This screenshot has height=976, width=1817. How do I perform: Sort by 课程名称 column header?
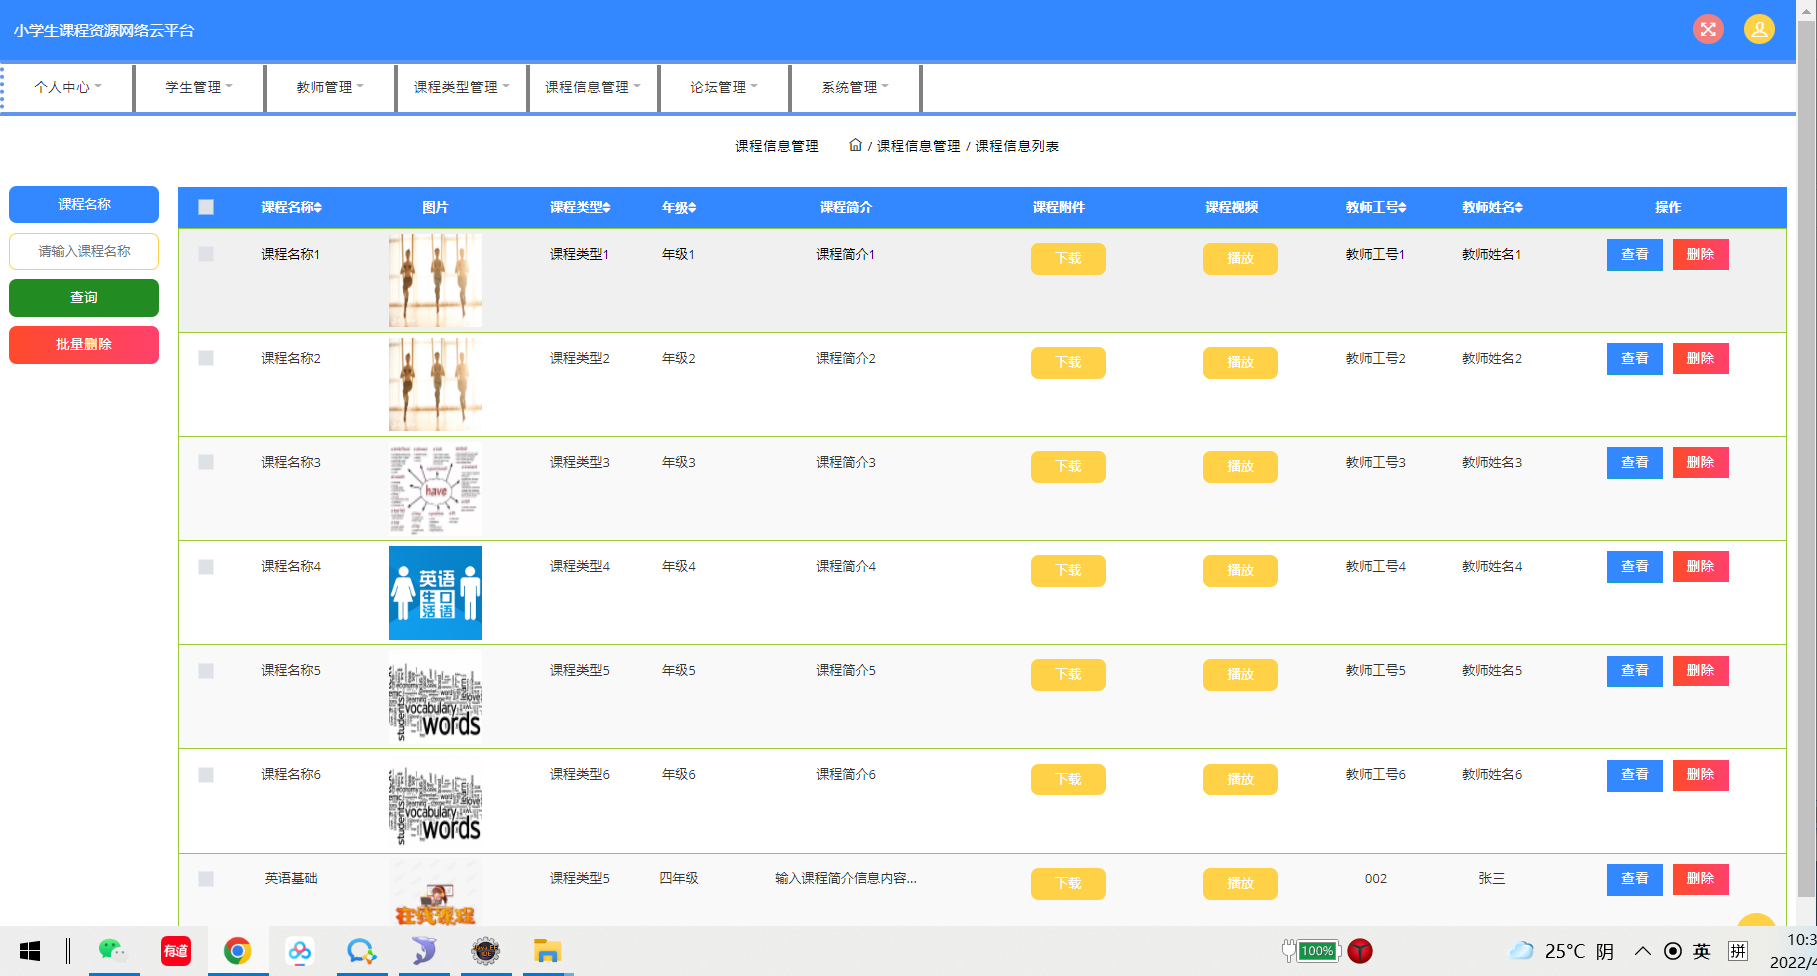[291, 207]
